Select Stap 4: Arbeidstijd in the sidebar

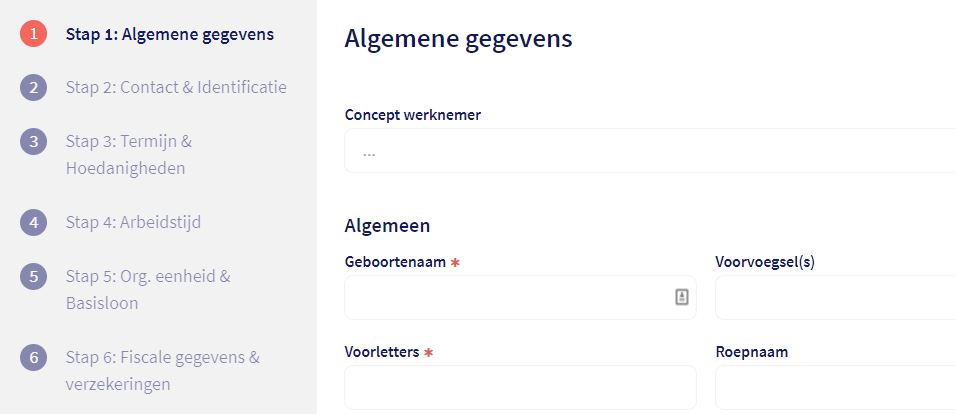(x=133, y=222)
